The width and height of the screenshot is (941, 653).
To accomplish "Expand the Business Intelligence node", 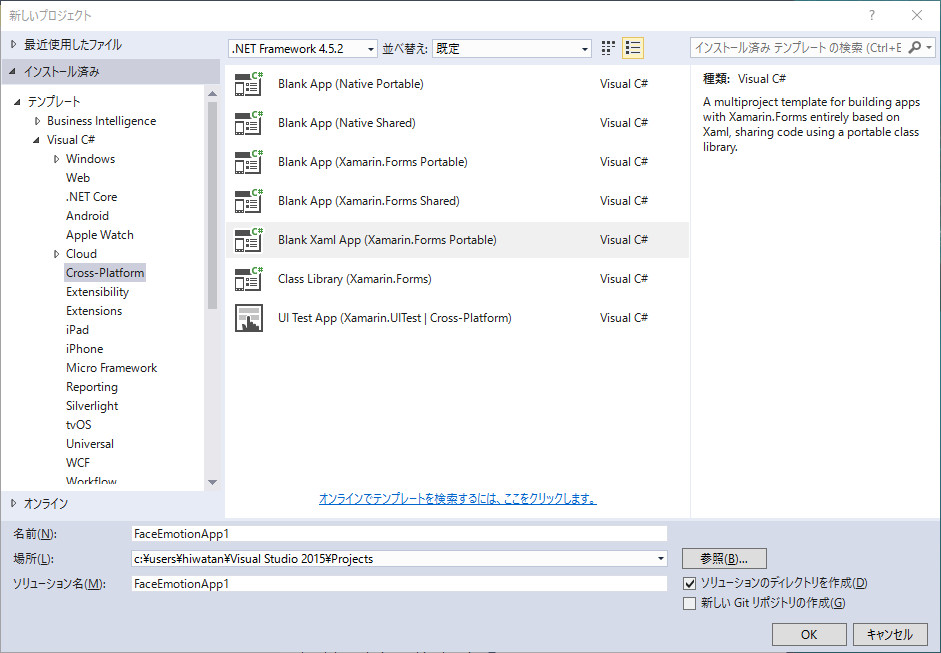I will click(37, 121).
